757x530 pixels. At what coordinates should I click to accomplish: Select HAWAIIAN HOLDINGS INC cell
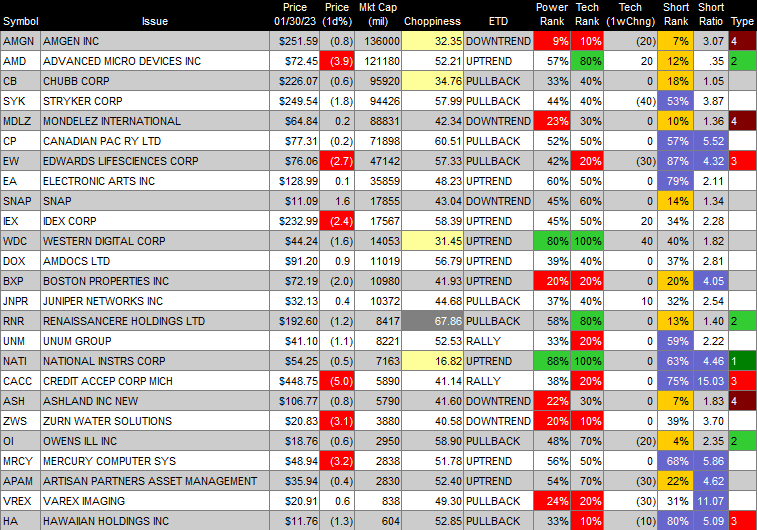click(x=155, y=522)
